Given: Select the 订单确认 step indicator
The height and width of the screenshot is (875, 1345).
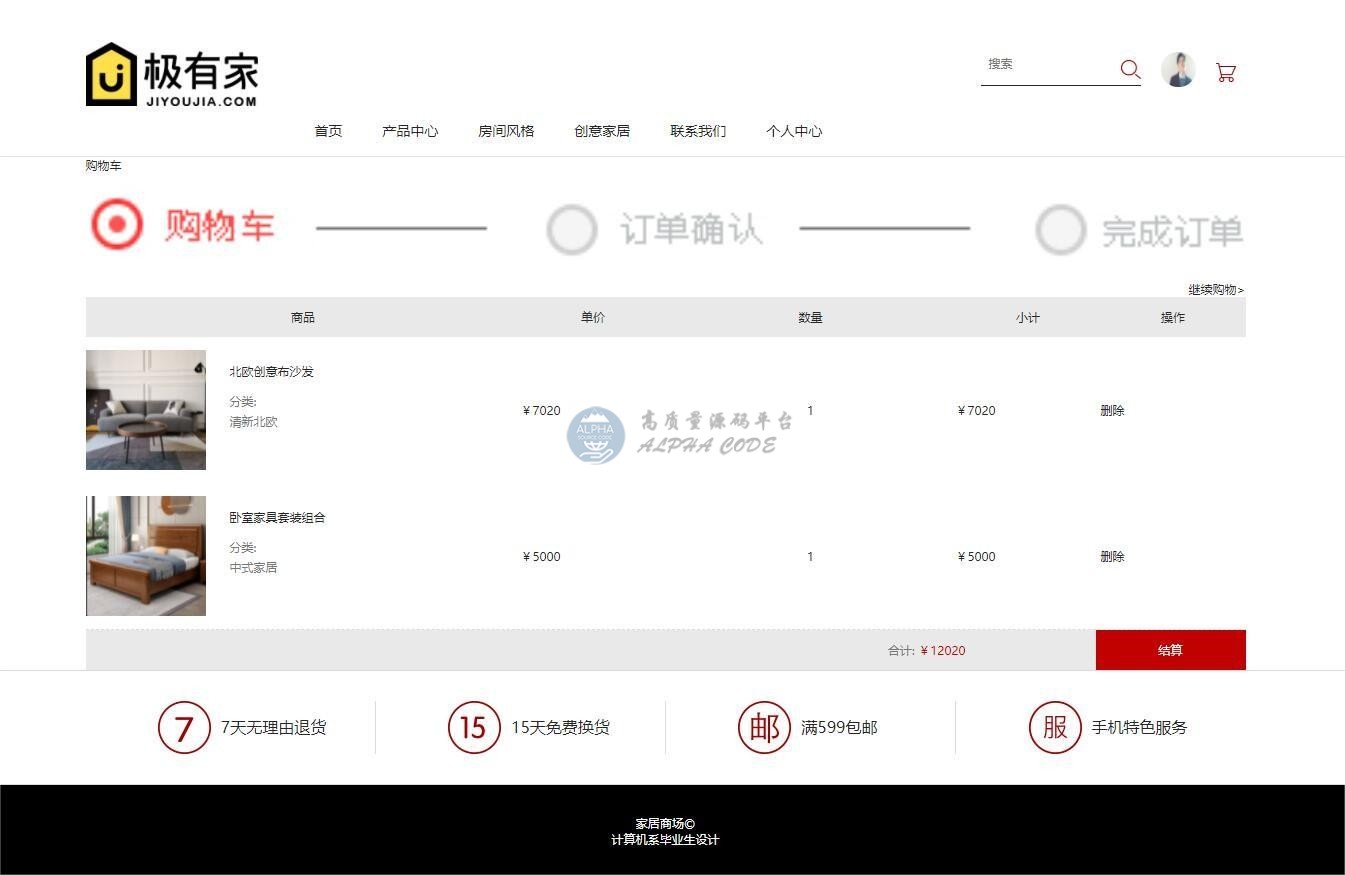Looking at the screenshot, I should click(x=655, y=229).
